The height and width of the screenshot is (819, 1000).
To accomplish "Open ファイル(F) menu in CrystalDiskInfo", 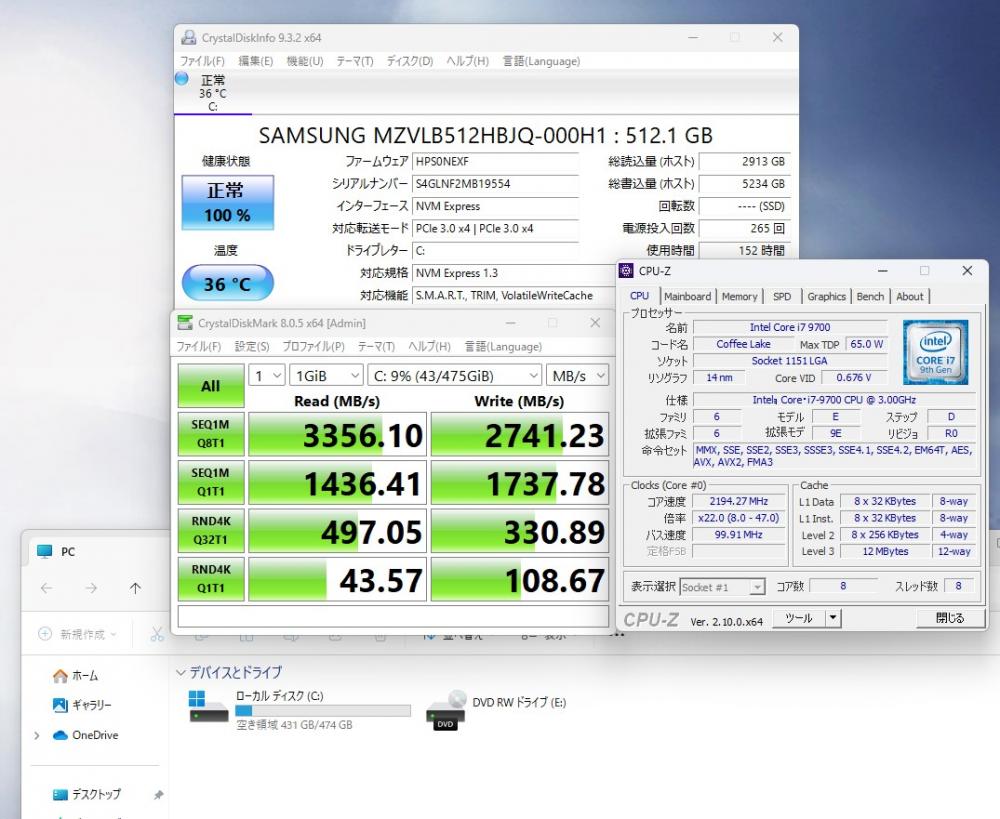I will pos(202,61).
